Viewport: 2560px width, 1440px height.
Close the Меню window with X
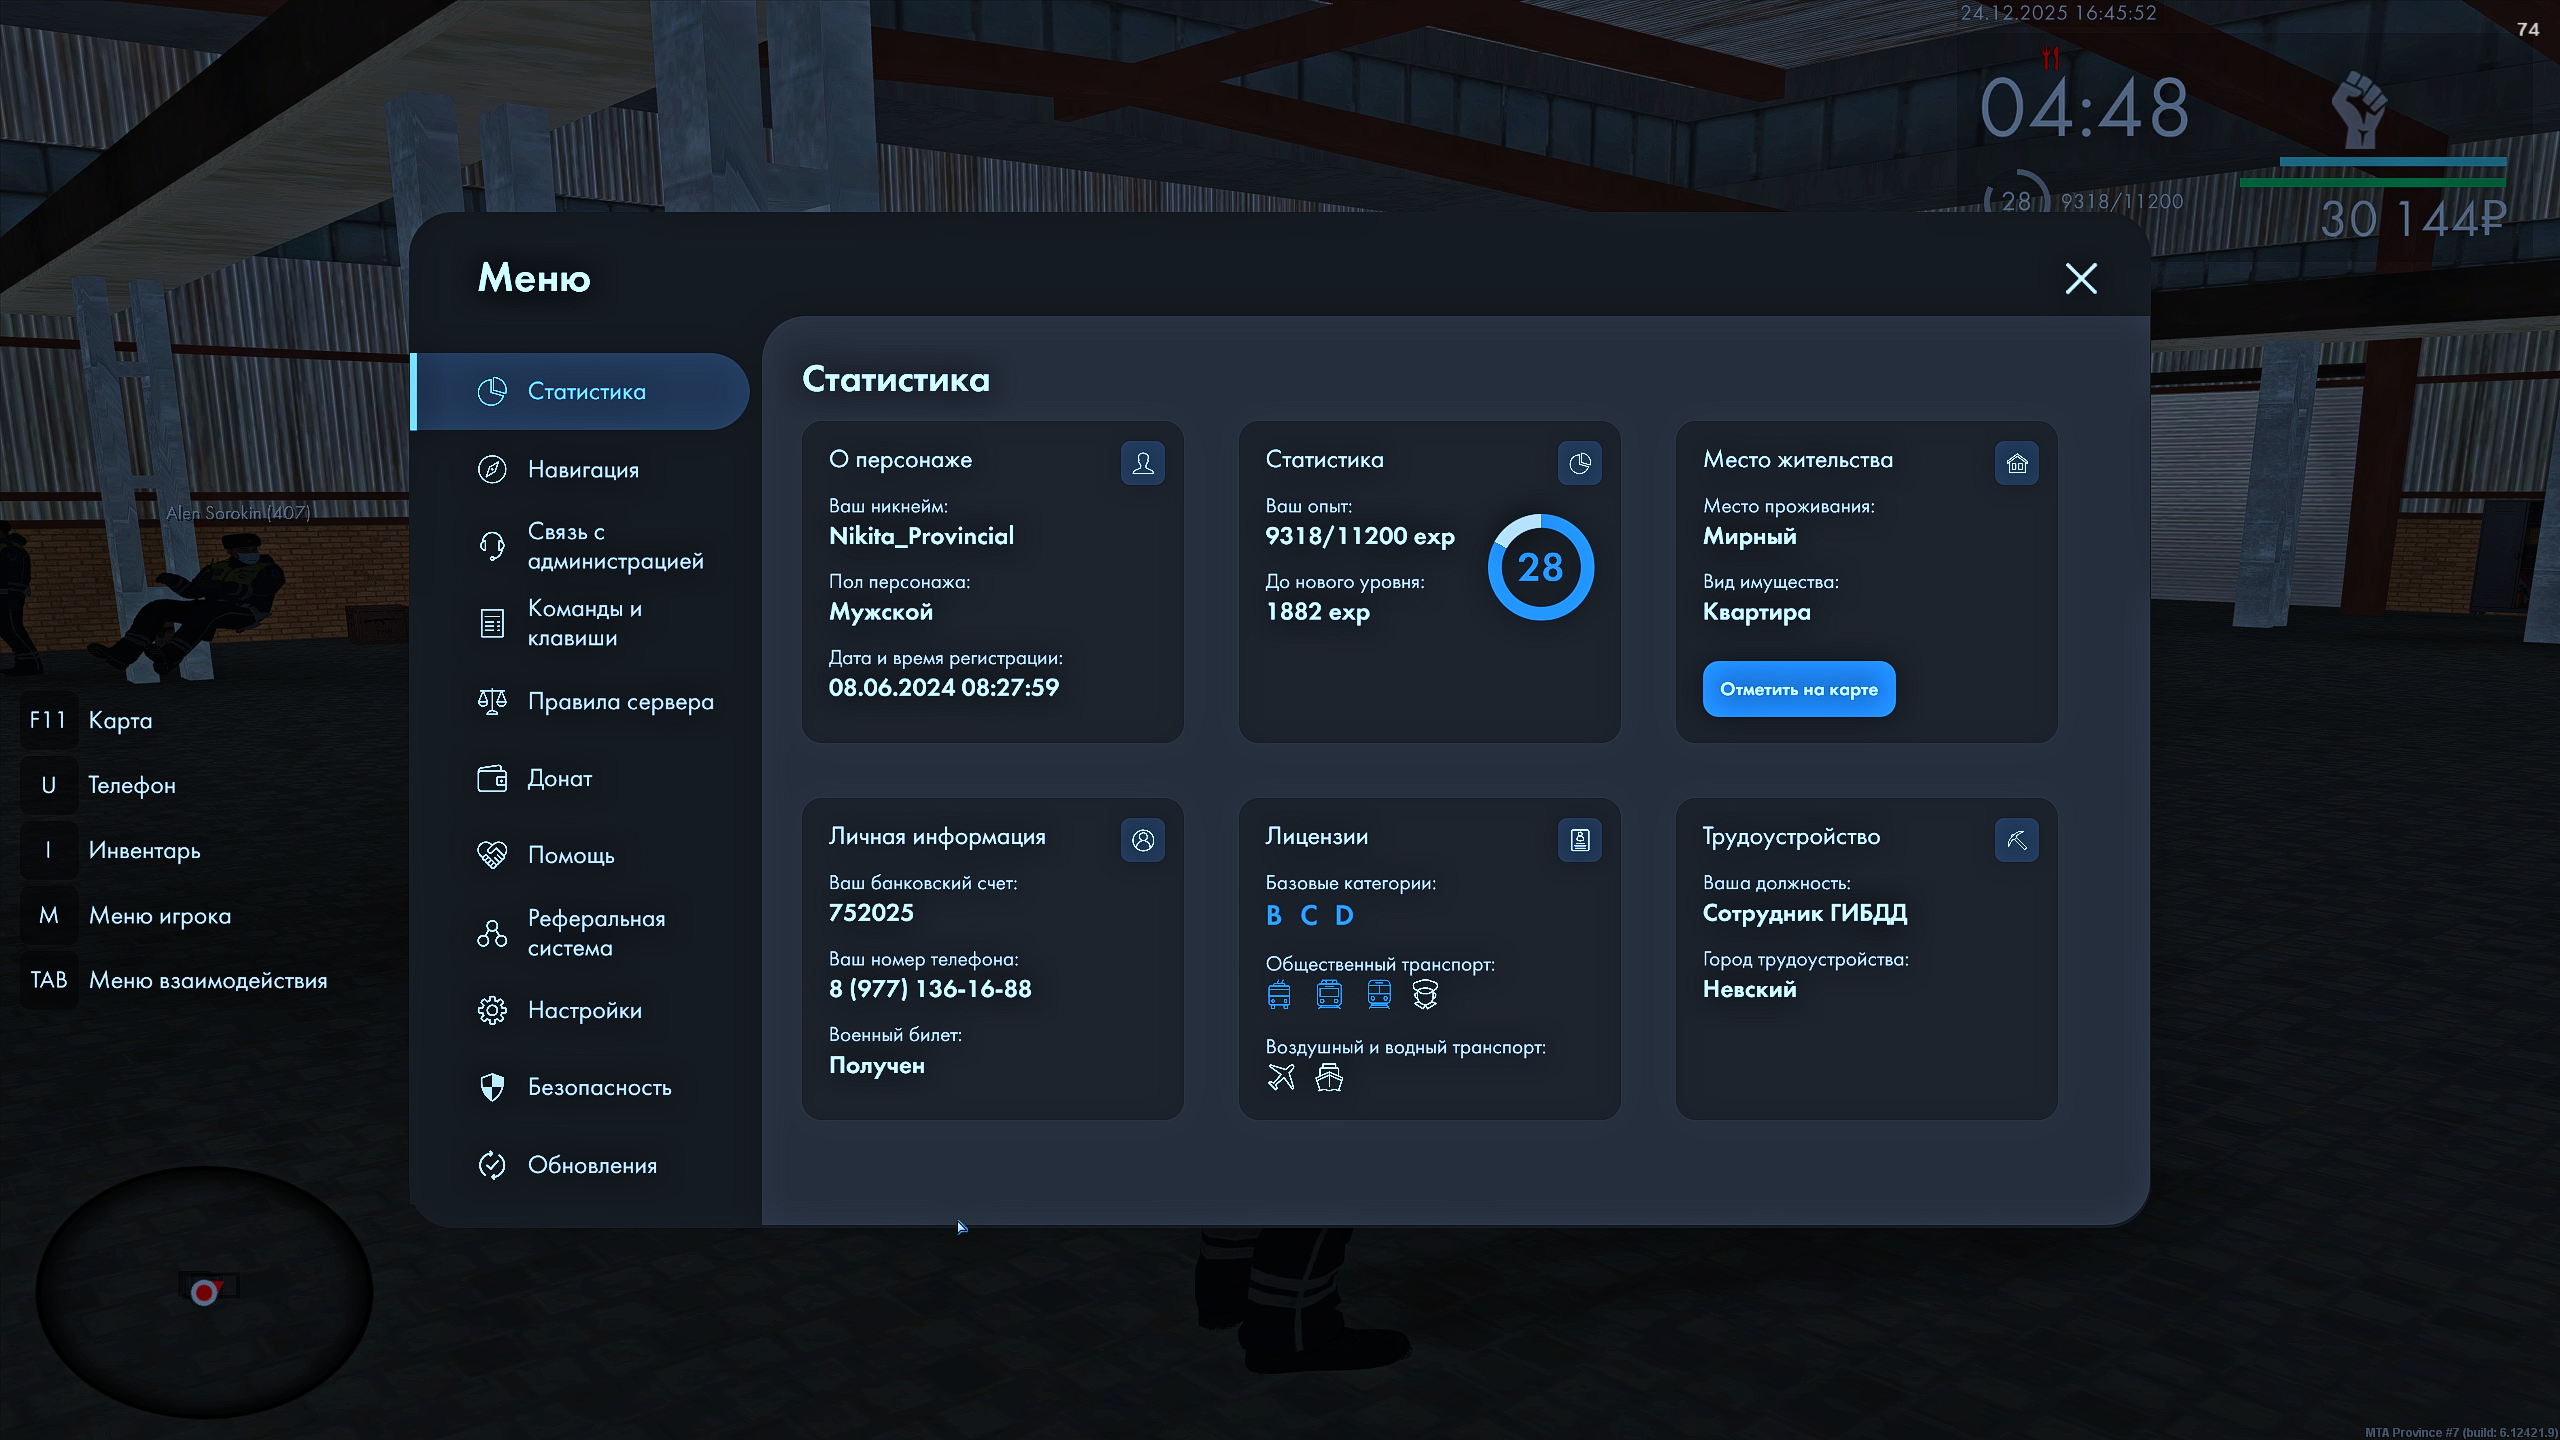[x=2081, y=278]
